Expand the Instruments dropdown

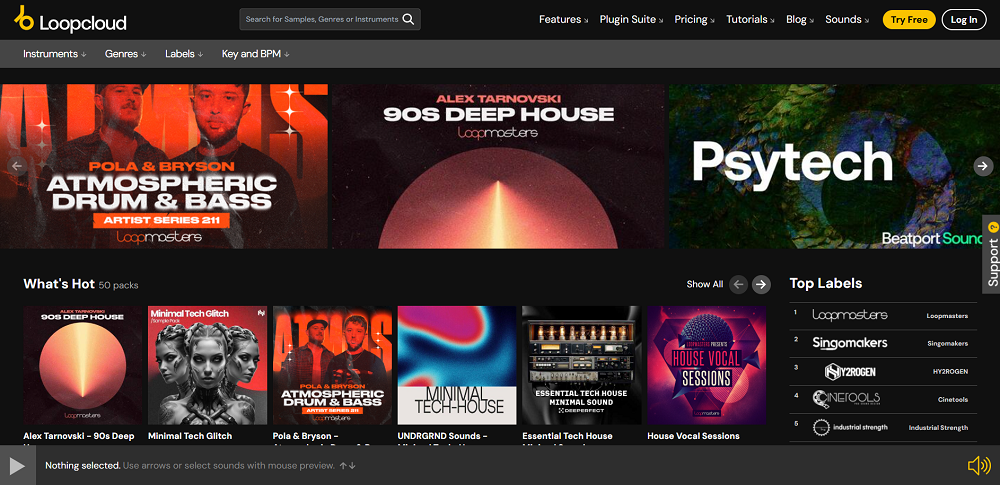click(54, 54)
